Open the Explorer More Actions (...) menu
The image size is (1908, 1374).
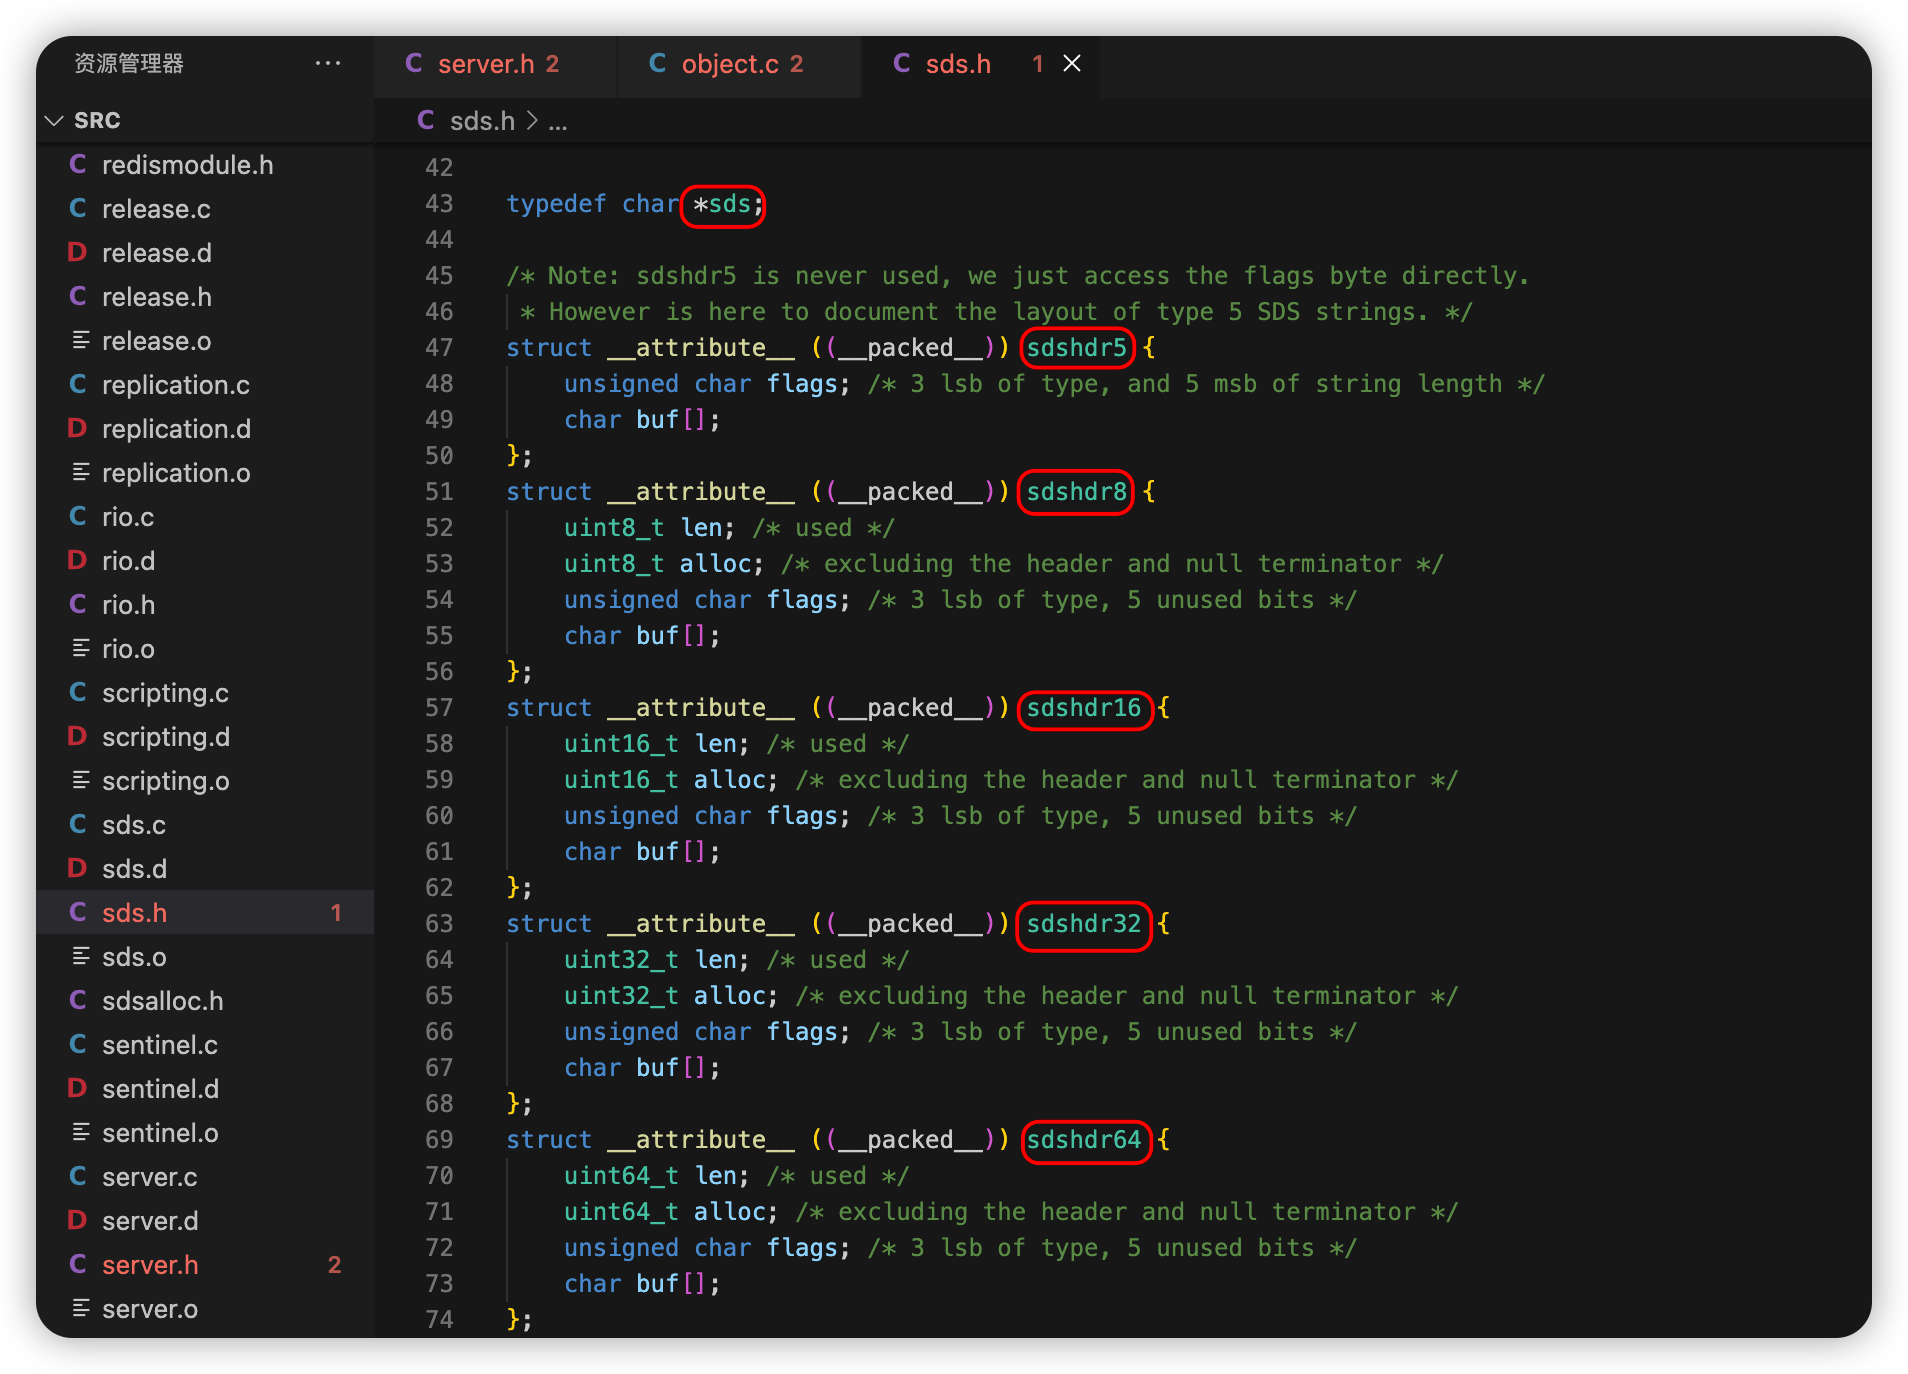pyautogui.click(x=328, y=63)
